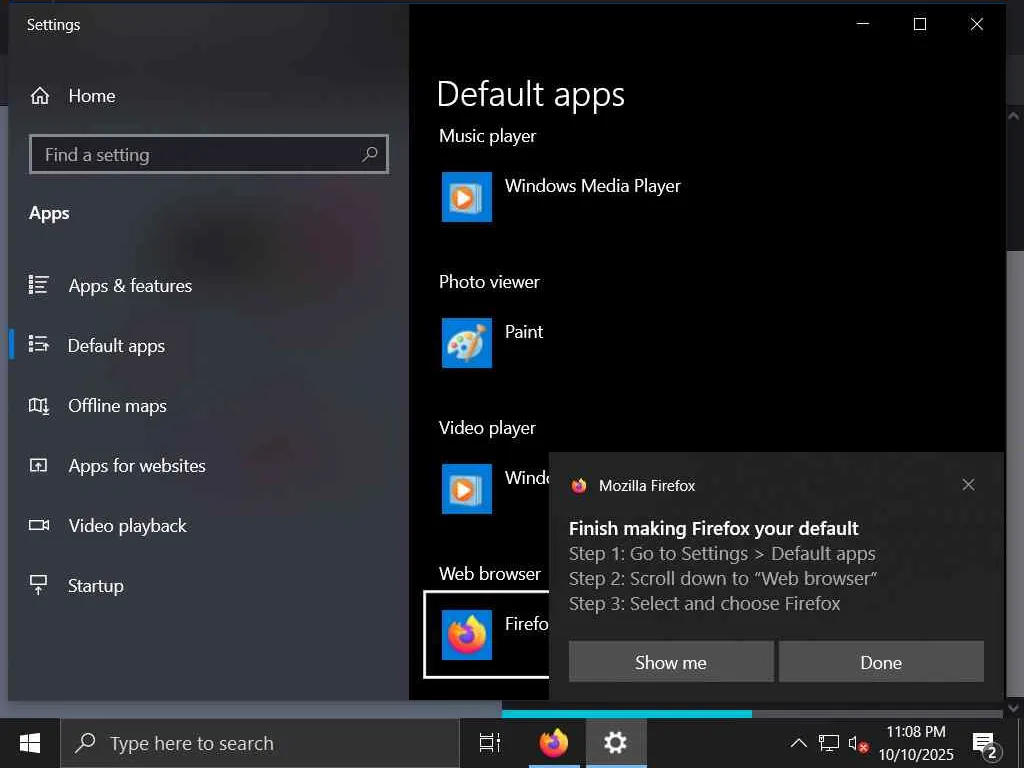
Task: Click the muted volume tray icon
Action: point(858,743)
